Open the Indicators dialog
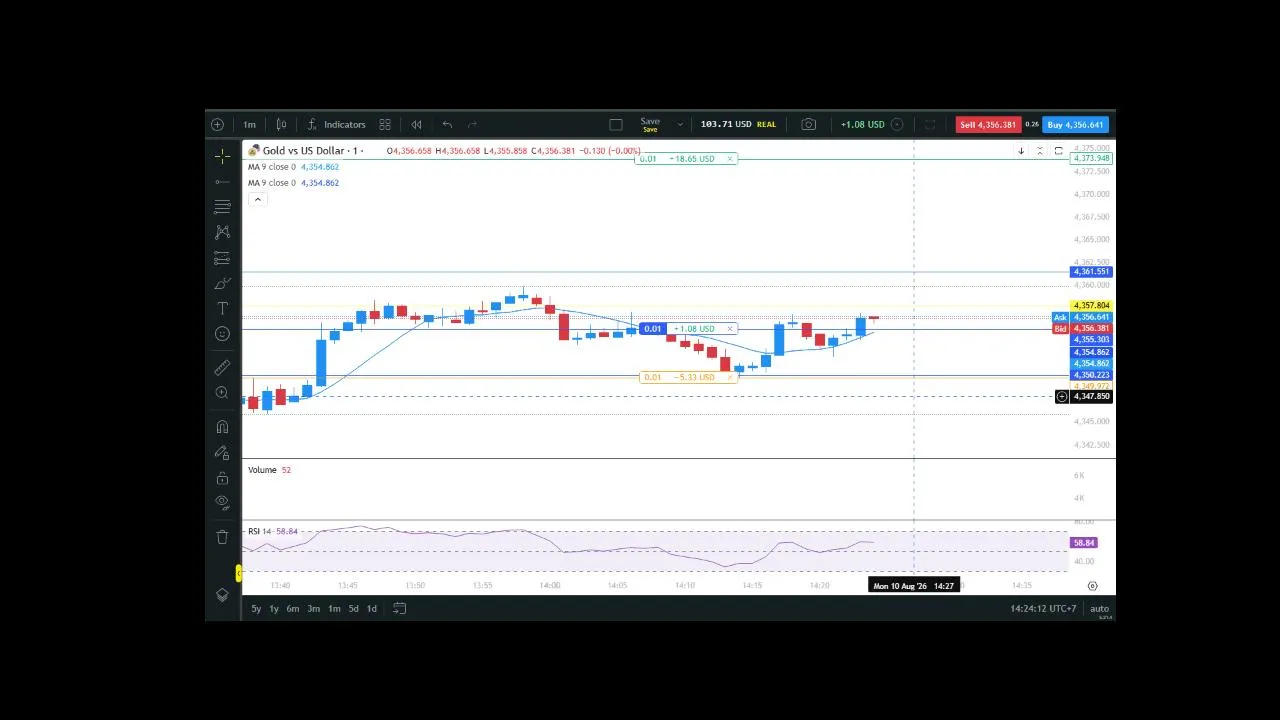 [x=336, y=125]
